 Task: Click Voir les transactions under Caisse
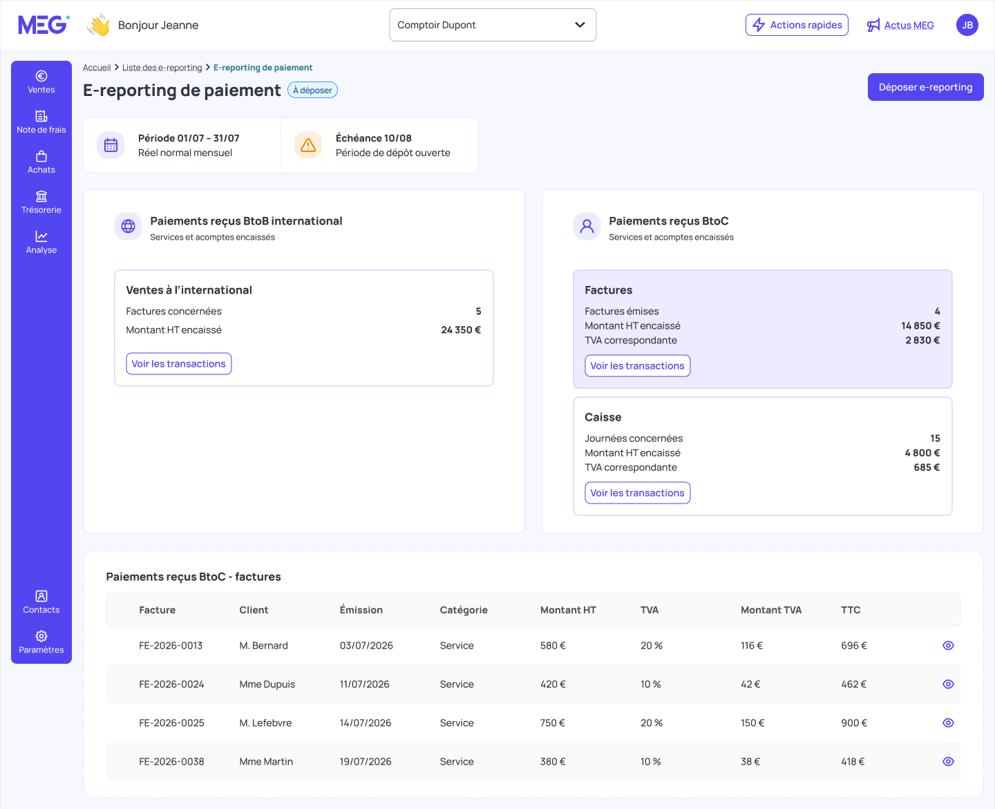click(637, 493)
